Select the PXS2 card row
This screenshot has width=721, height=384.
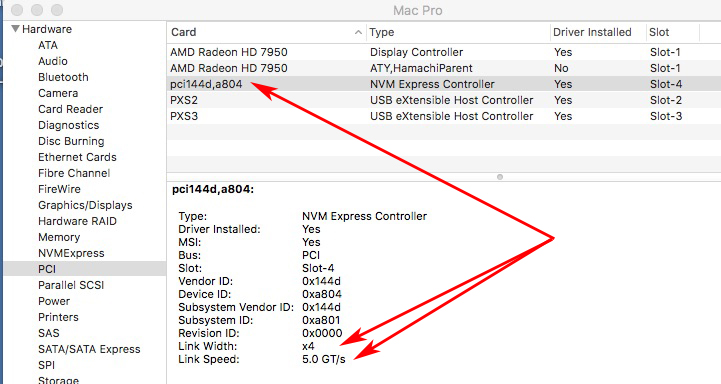444,100
